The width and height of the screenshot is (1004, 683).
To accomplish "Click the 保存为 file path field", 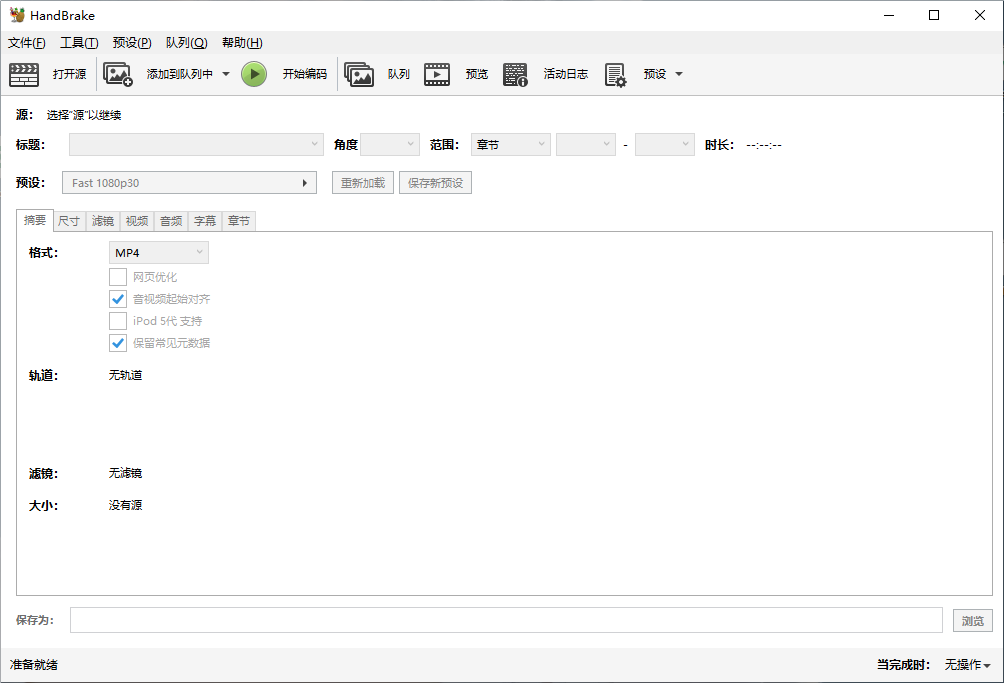I will [x=506, y=620].
